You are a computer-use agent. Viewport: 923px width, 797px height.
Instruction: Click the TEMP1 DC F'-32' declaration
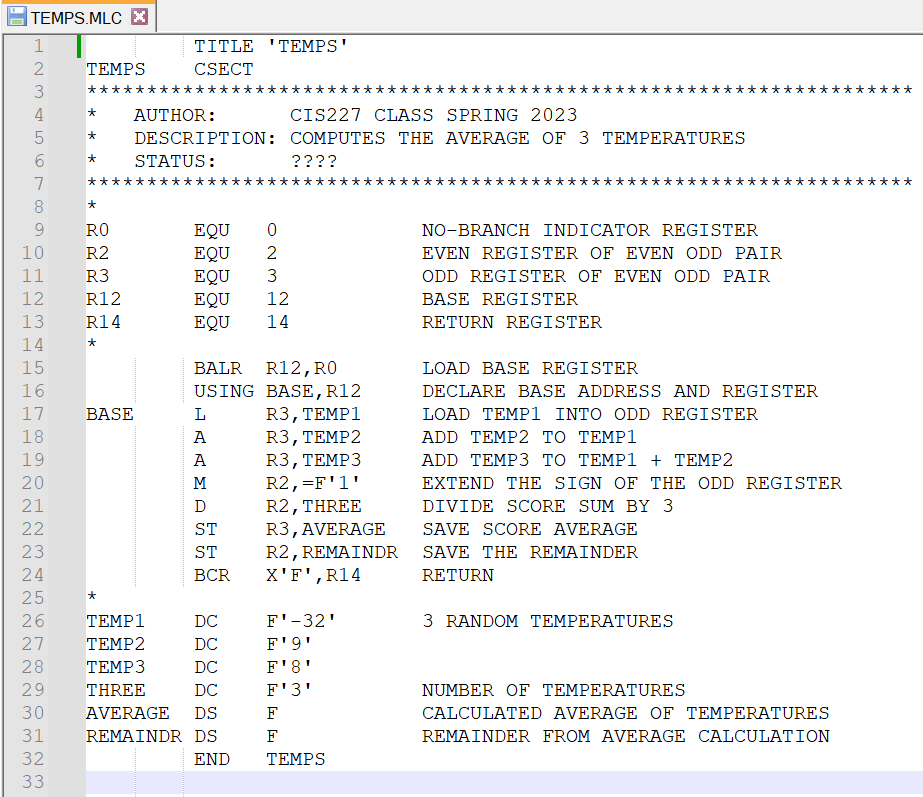(x=200, y=620)
